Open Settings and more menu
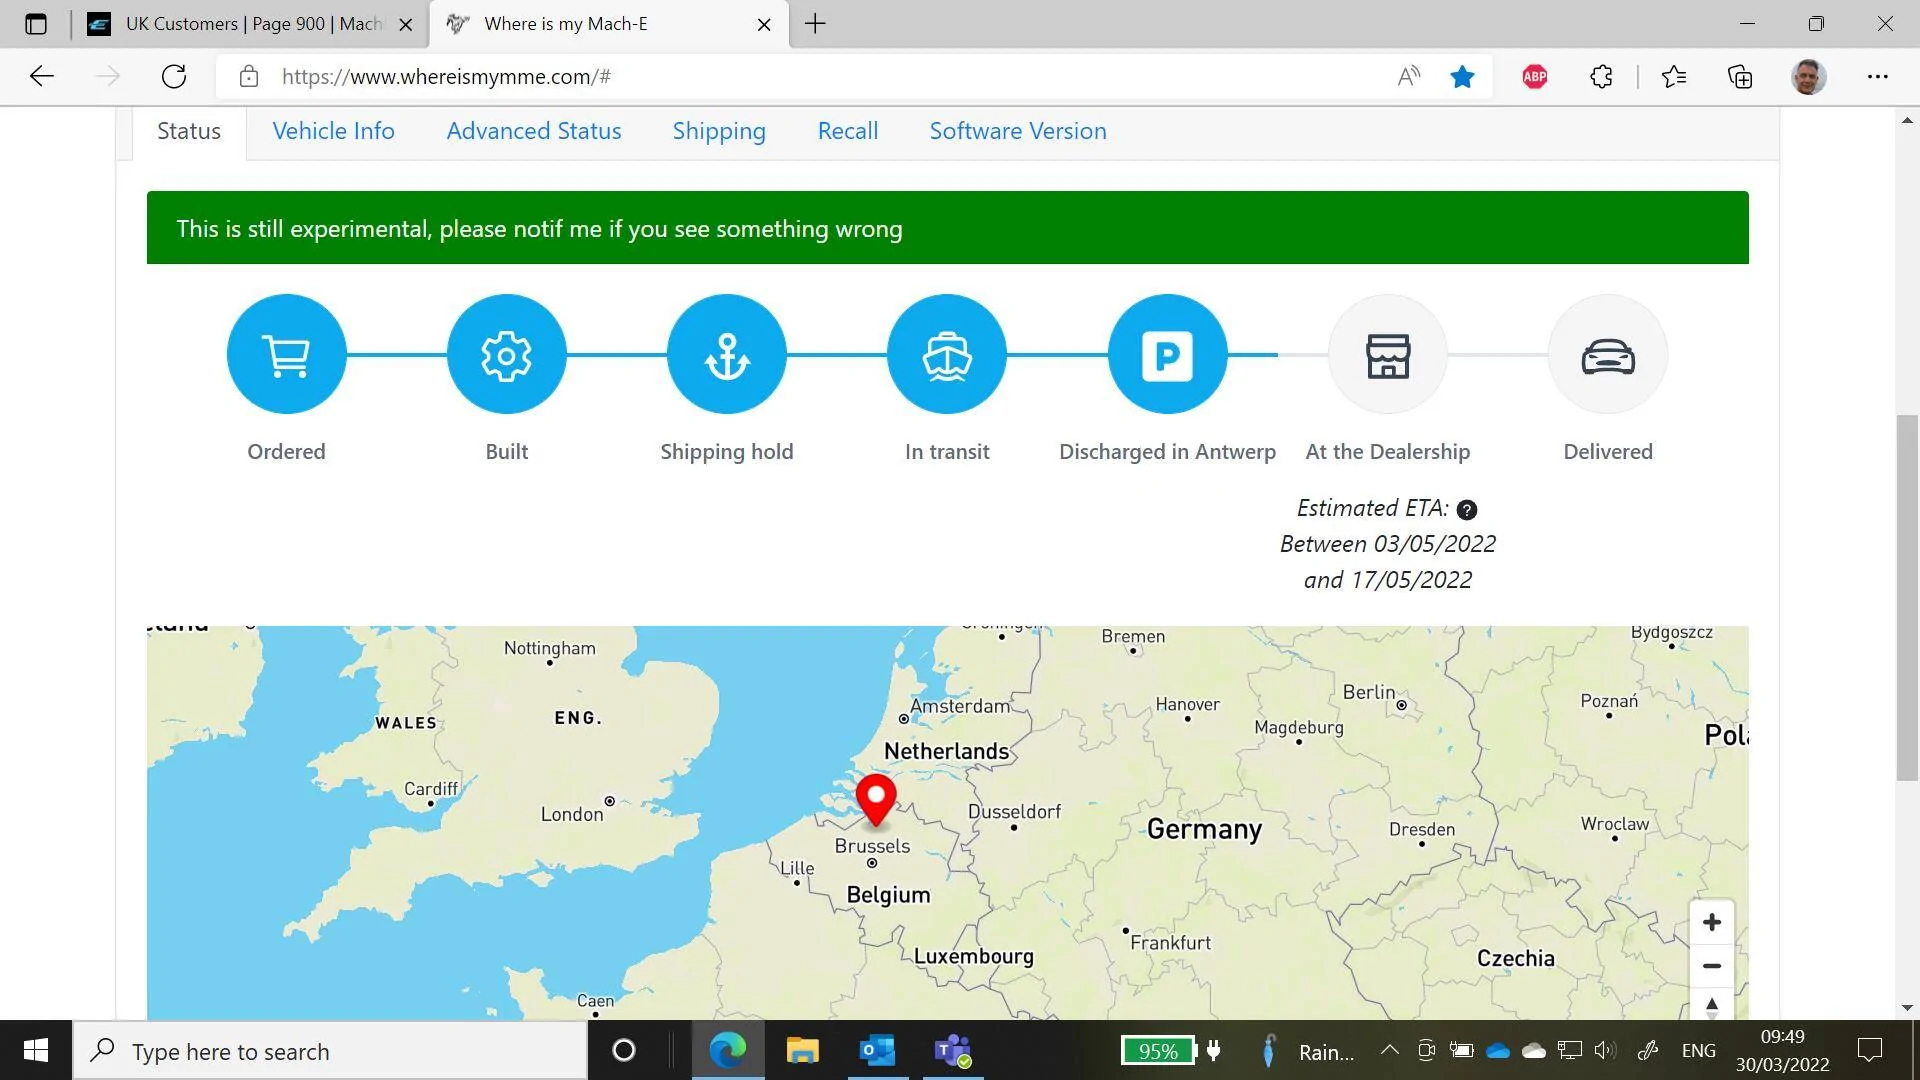The image size is (1920, 1080). point(1878,76)
